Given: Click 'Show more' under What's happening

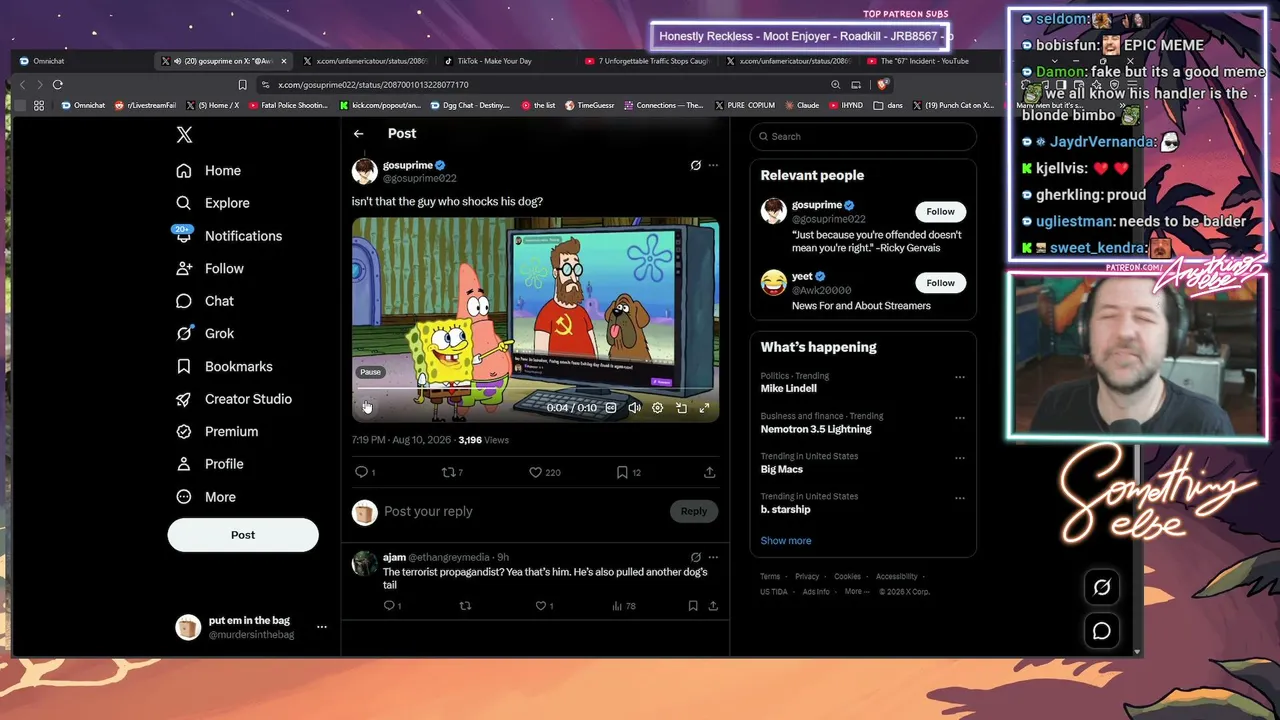Looking at the screenshot, I should coord(786,541).
